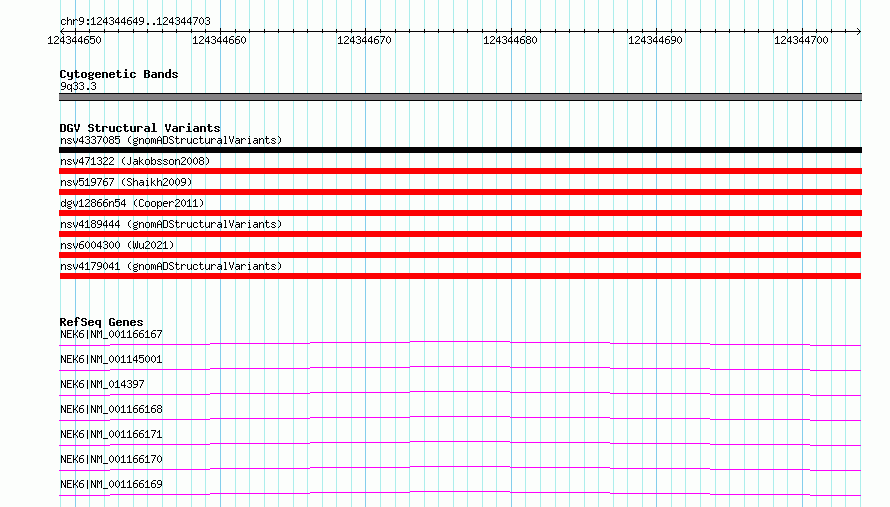This screenshot has height=507, width=890.
Task: Open nsv6004300 (Wu2021) label
Action: (117, 245)
